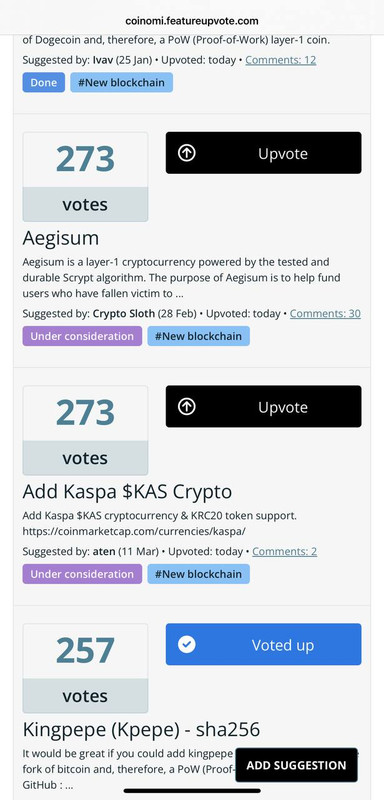
Task: Click the #New blockchain tag under Kaspa
Action: (198, 574)
